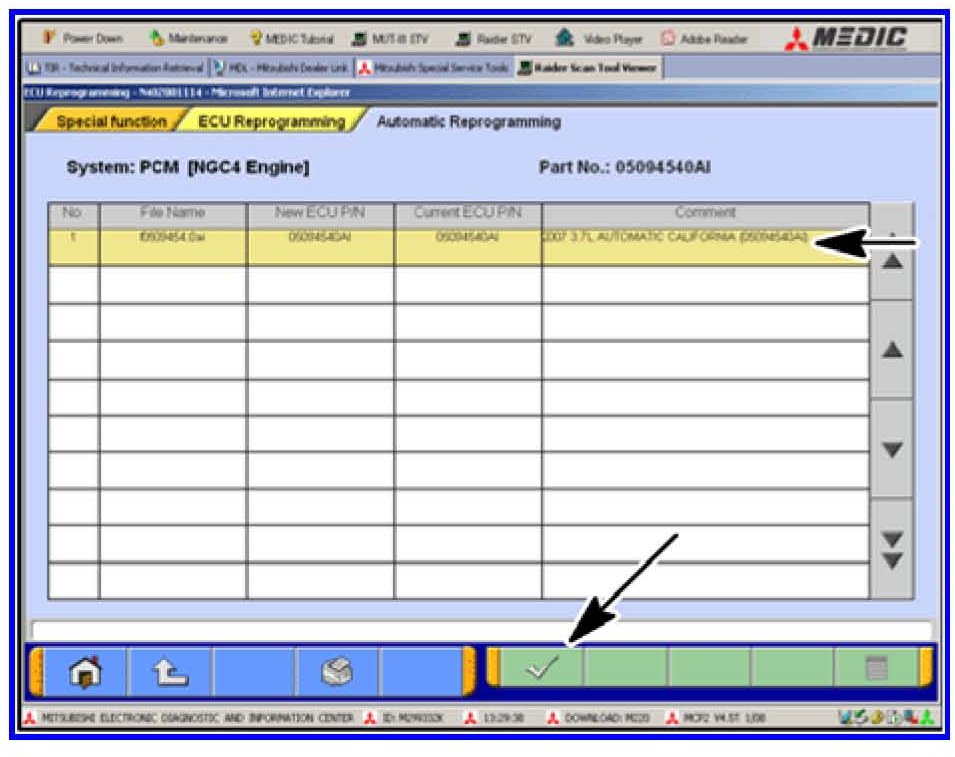Click the File Name column header
Image resolution: width=955 pixels, height=757 pixels.
tap(173, 213)
